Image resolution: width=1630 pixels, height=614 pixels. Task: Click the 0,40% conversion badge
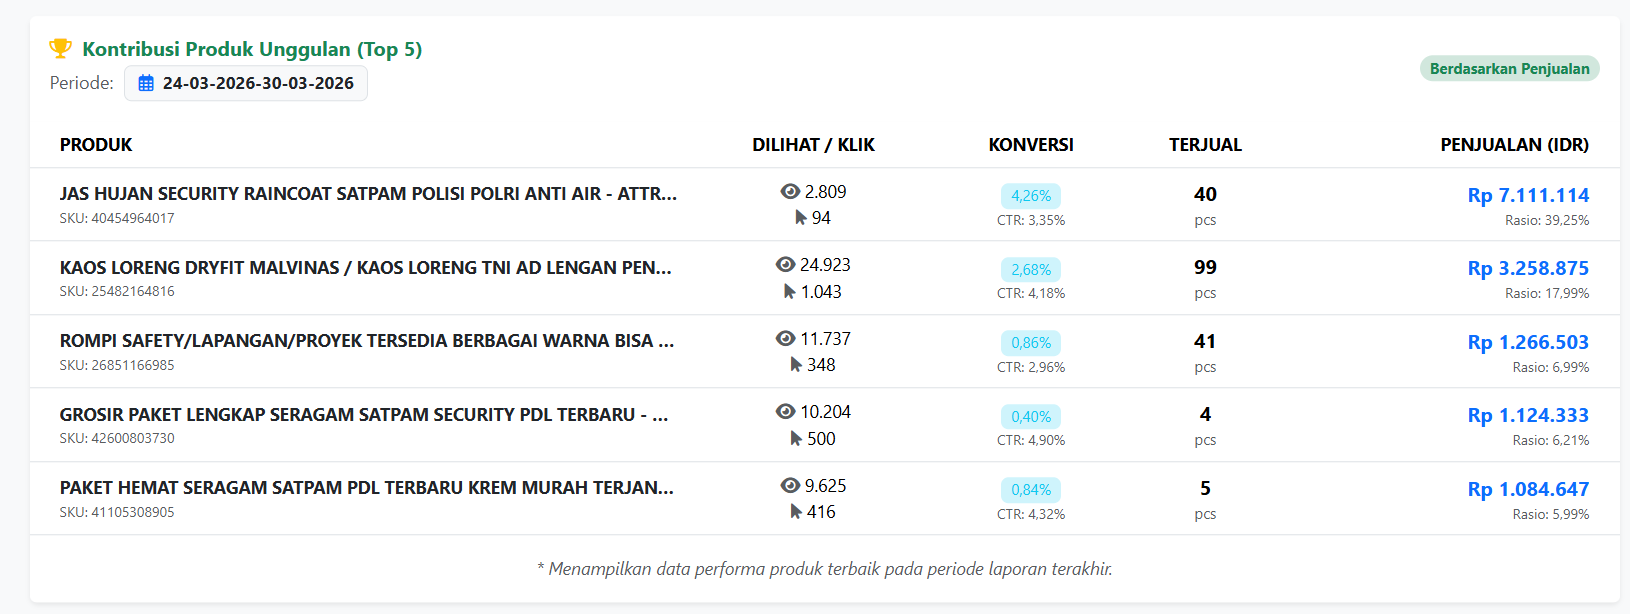click(1030, 417)
